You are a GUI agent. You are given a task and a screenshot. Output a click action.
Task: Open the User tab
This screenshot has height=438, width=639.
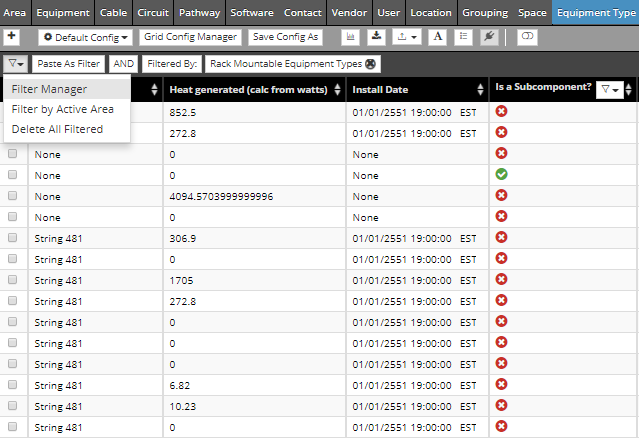pos(388,13)
